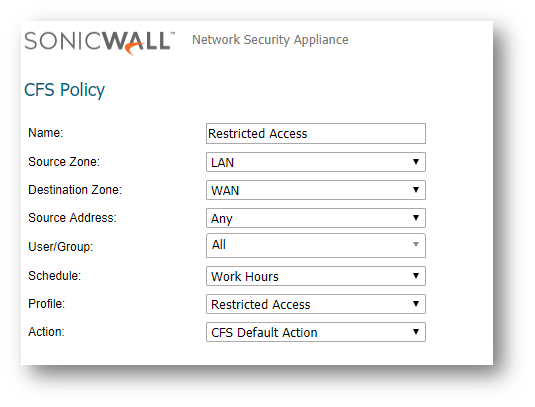Click the CFS Policy heading

(x=64, y=90)
